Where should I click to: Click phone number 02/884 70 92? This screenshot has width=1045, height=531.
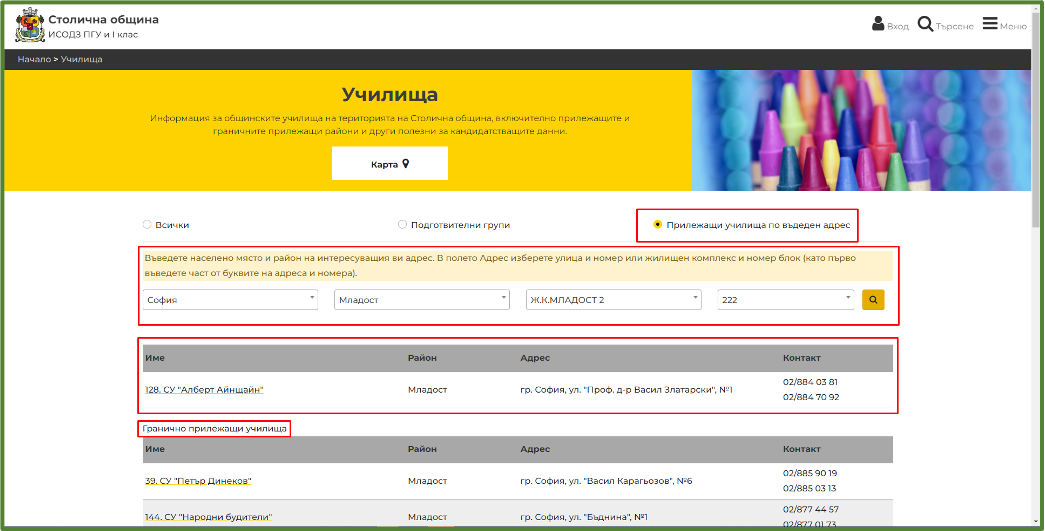tap(811, 397)
